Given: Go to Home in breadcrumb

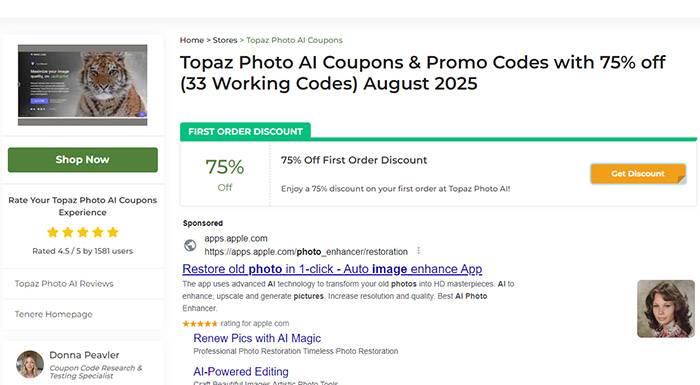Looking at the screenshot, I should (192, 40).
